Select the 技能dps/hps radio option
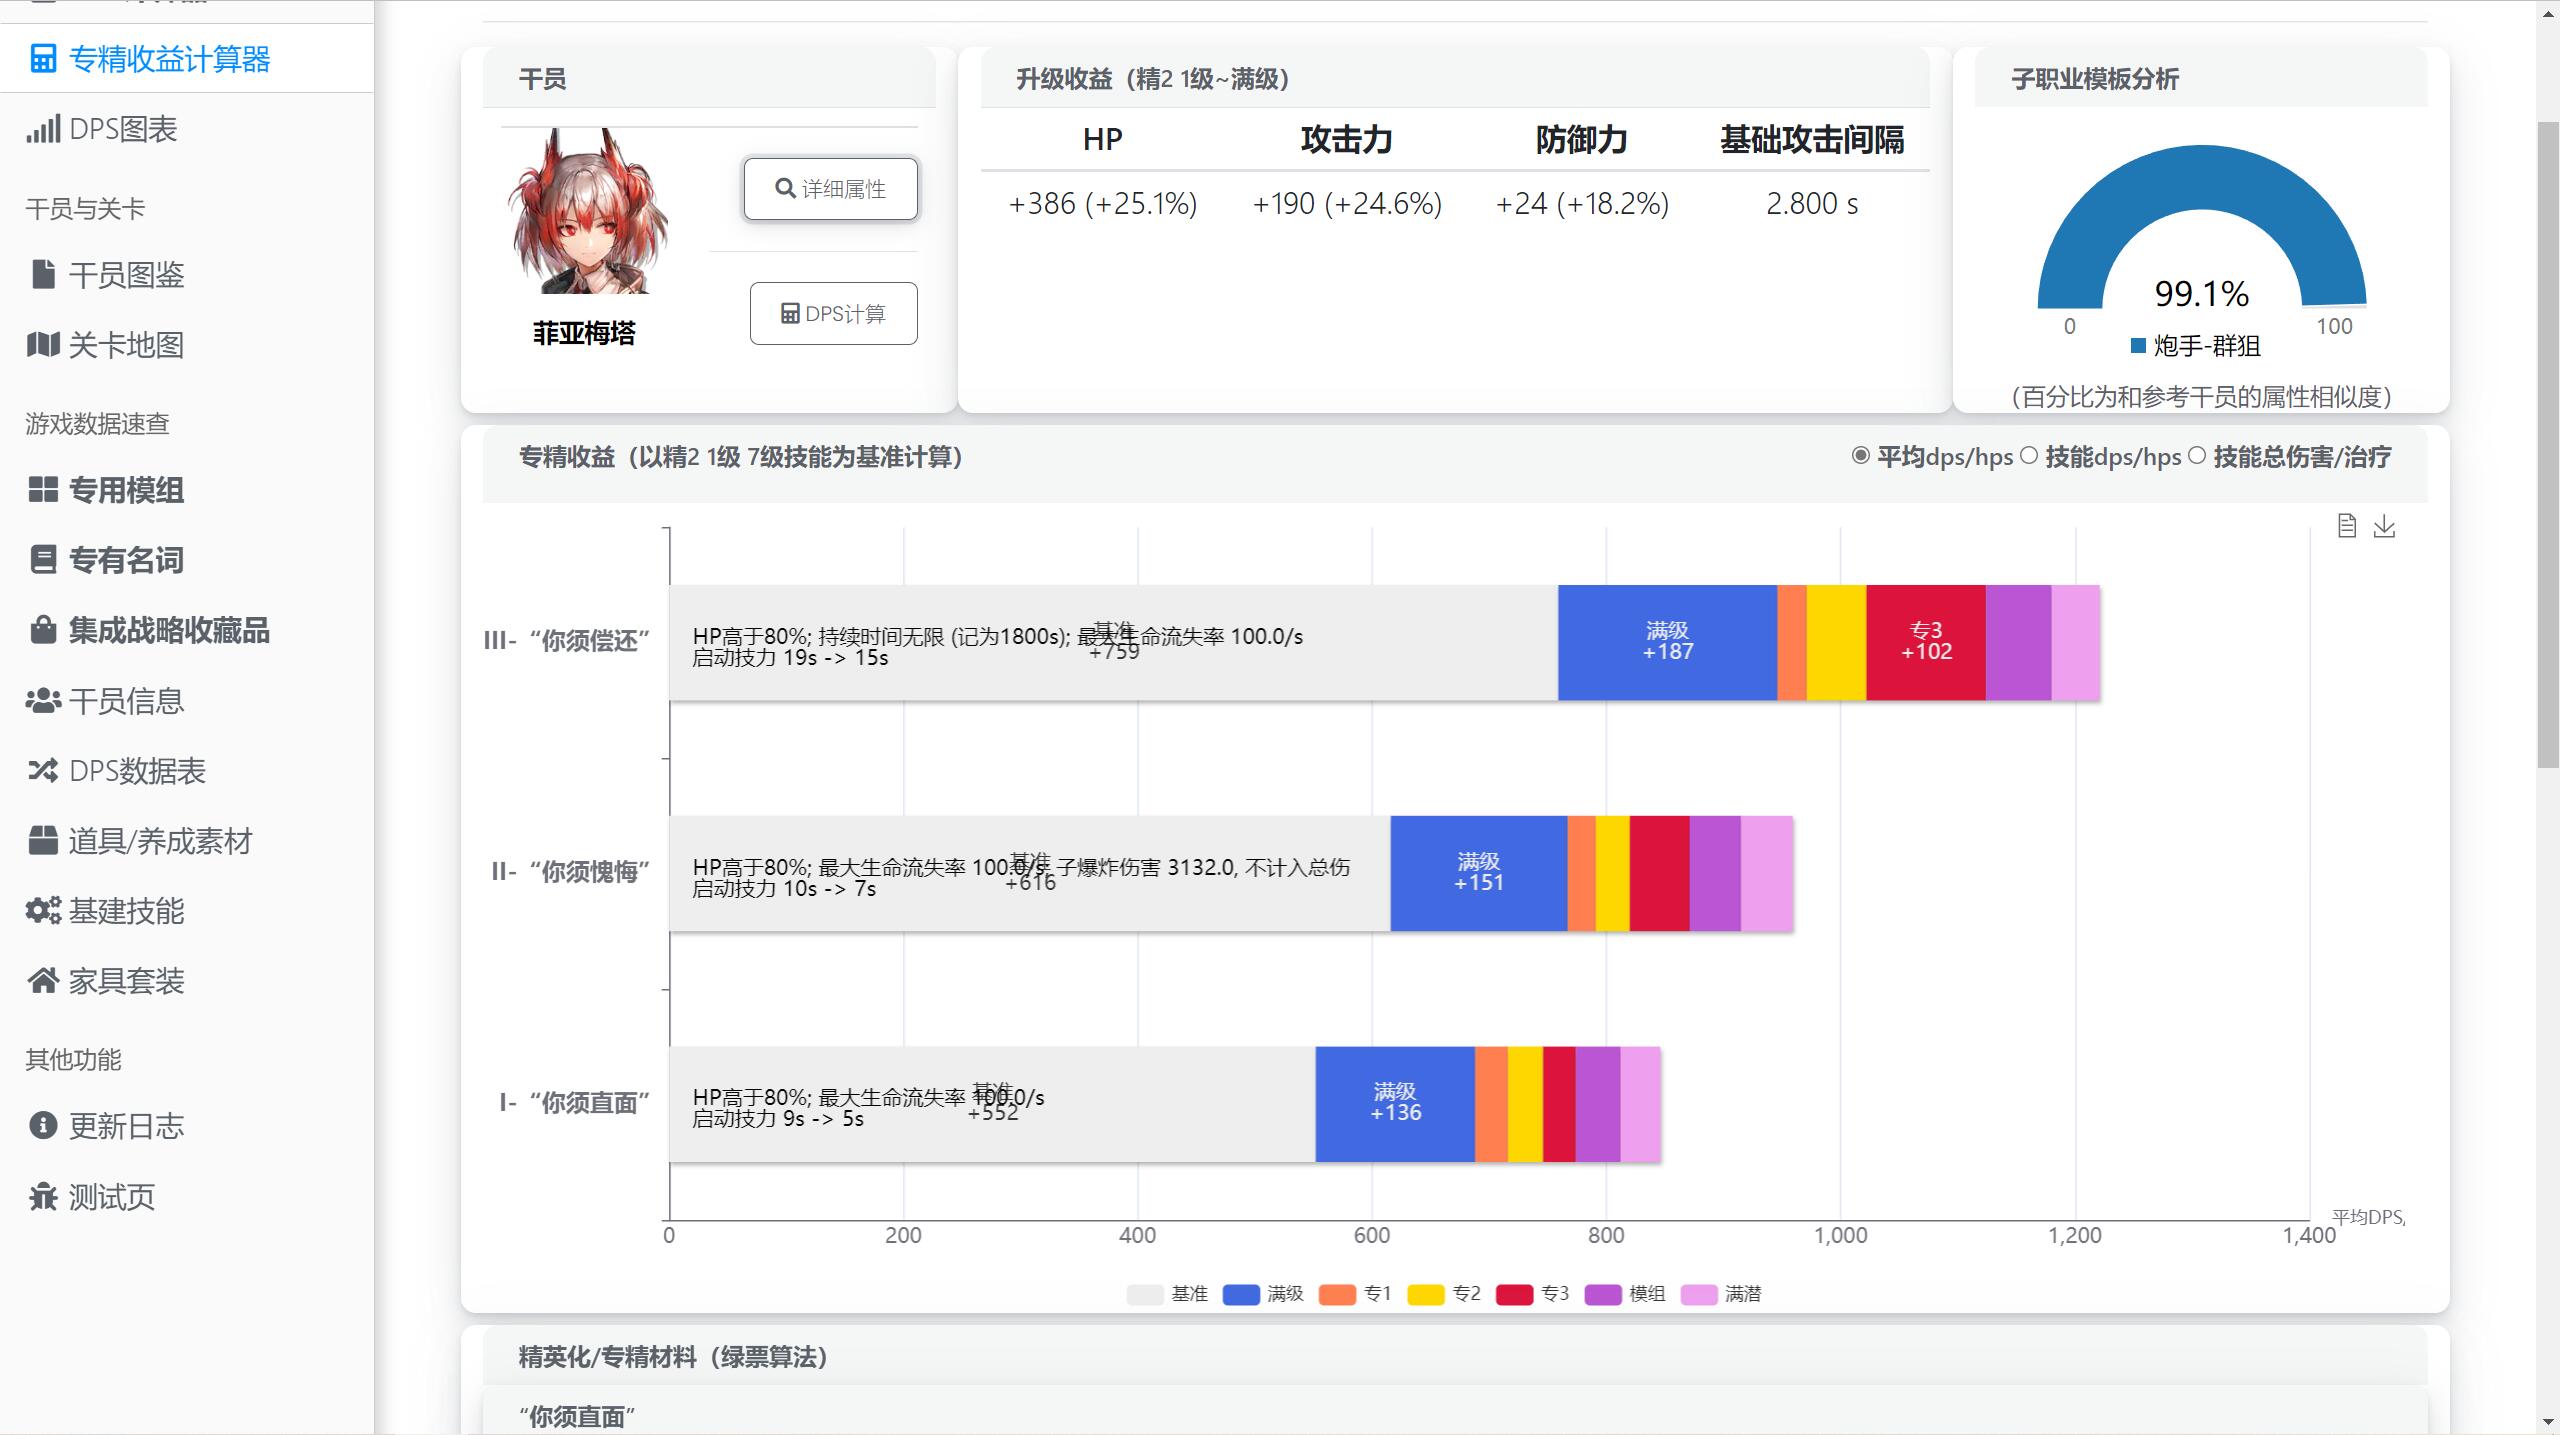 [2028, 456]
